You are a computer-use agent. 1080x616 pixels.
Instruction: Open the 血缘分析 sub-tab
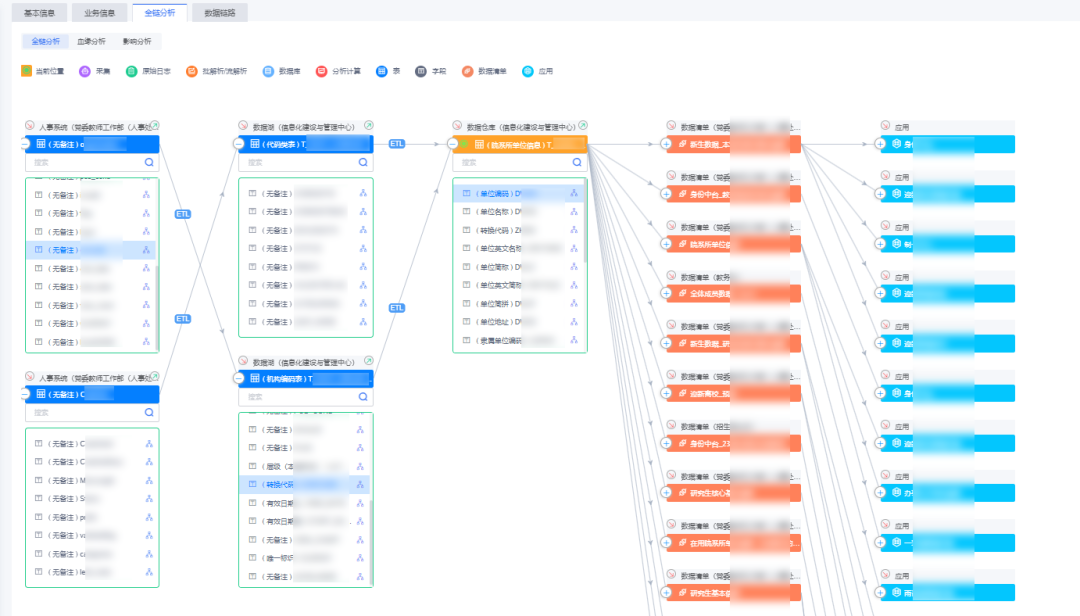click(90, 41)
